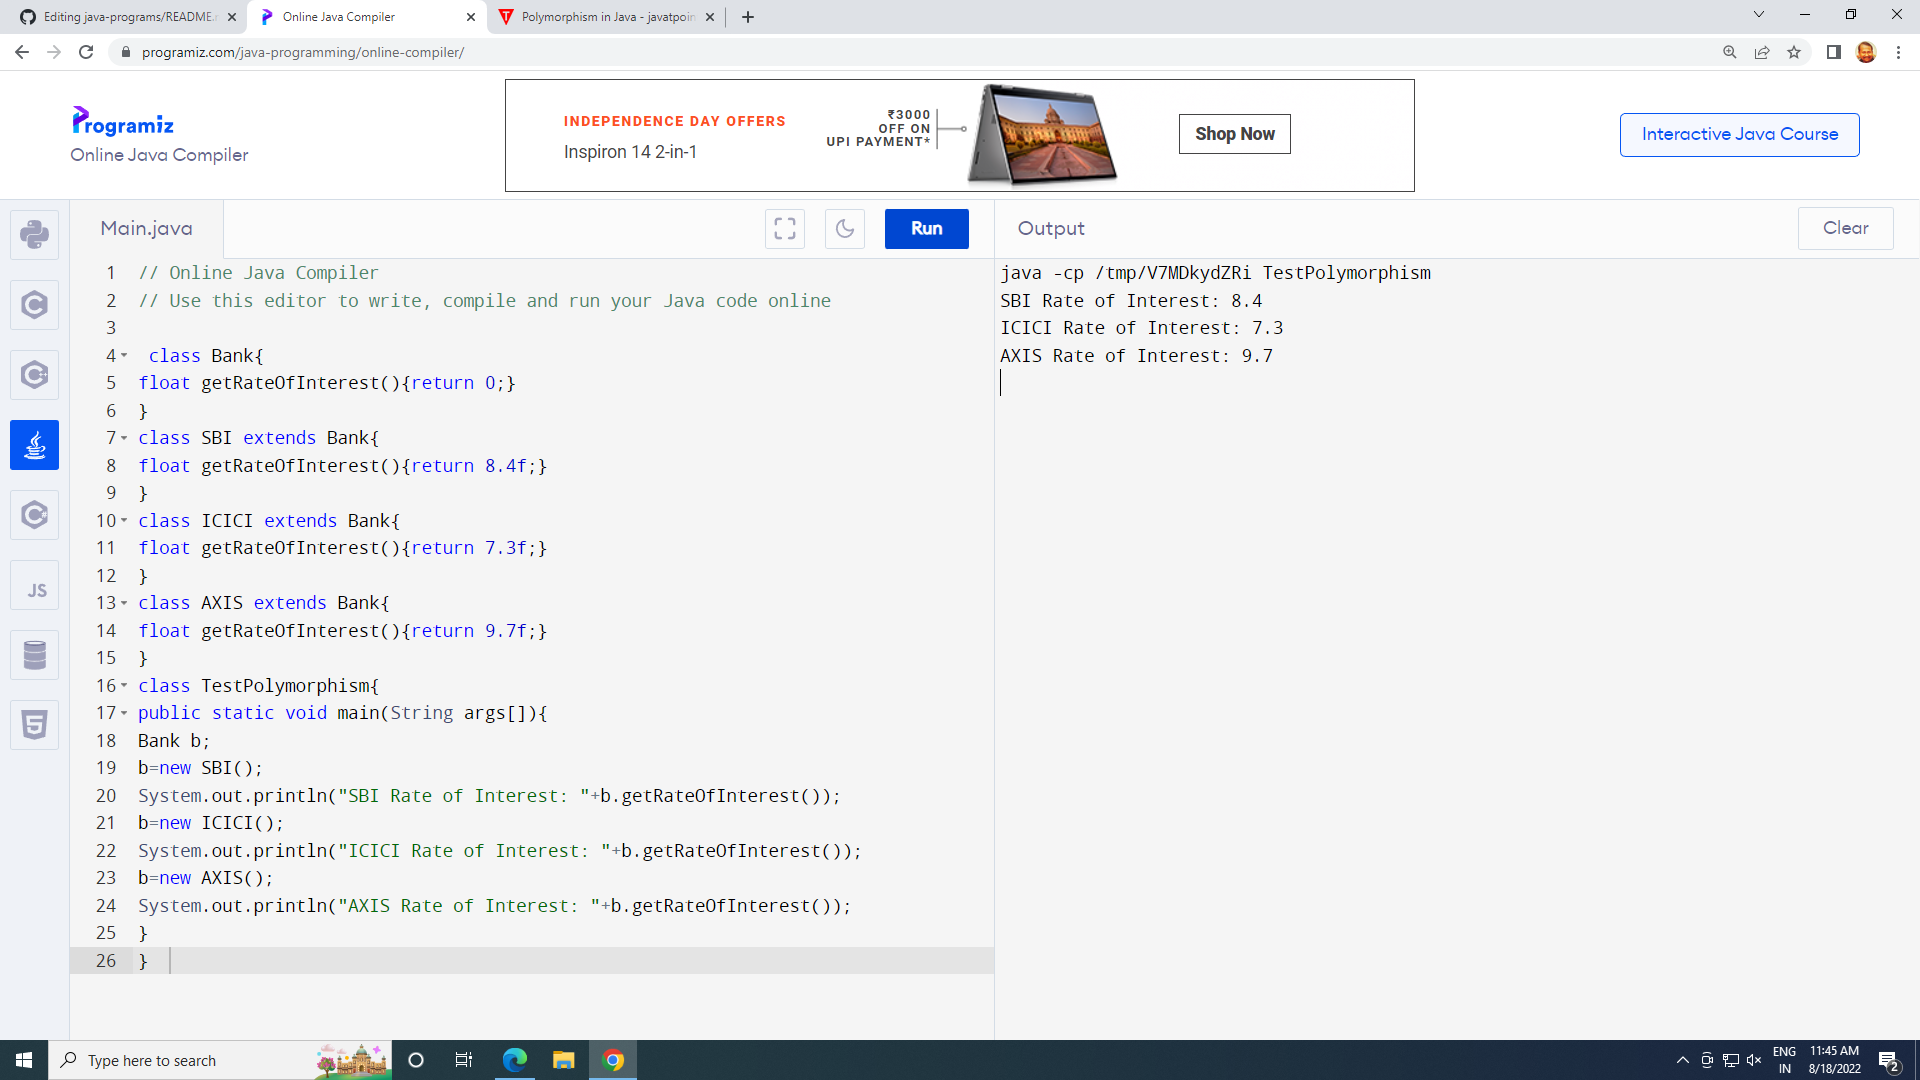Open Chrome from the taskbar
Image resolution: width=1920 pixels, height=1080 pixels.
(x=613, y=1059)
